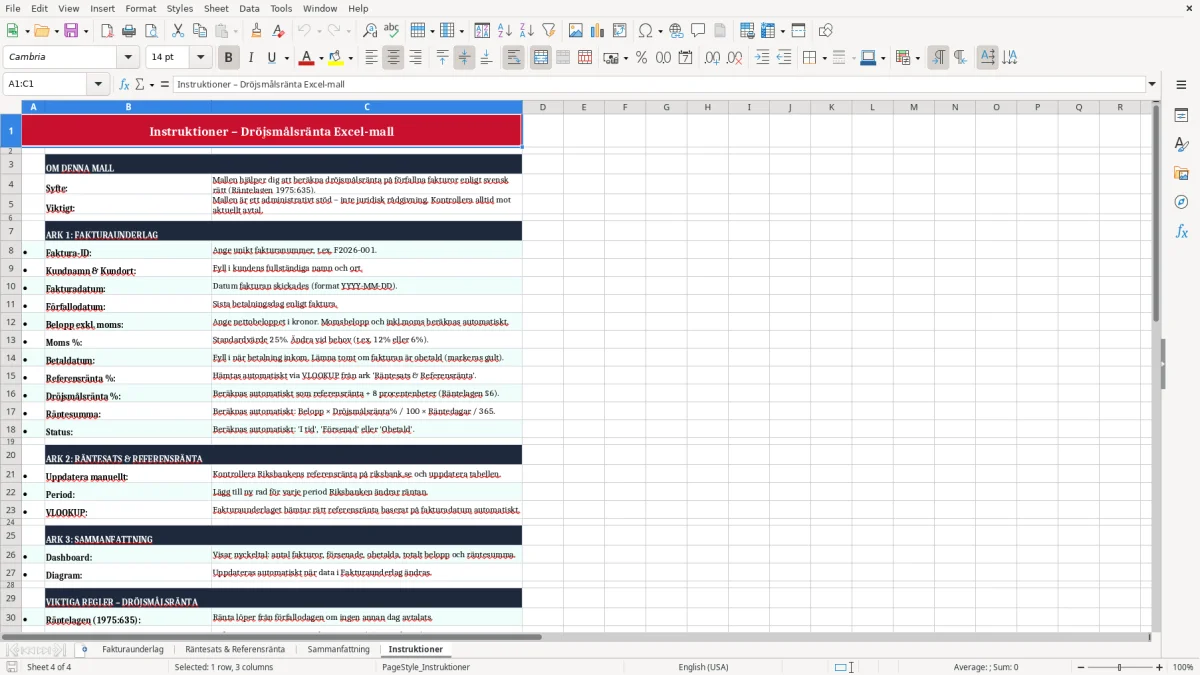Switch to Räntesats & Referensränta tab

(x=235, y=649)
